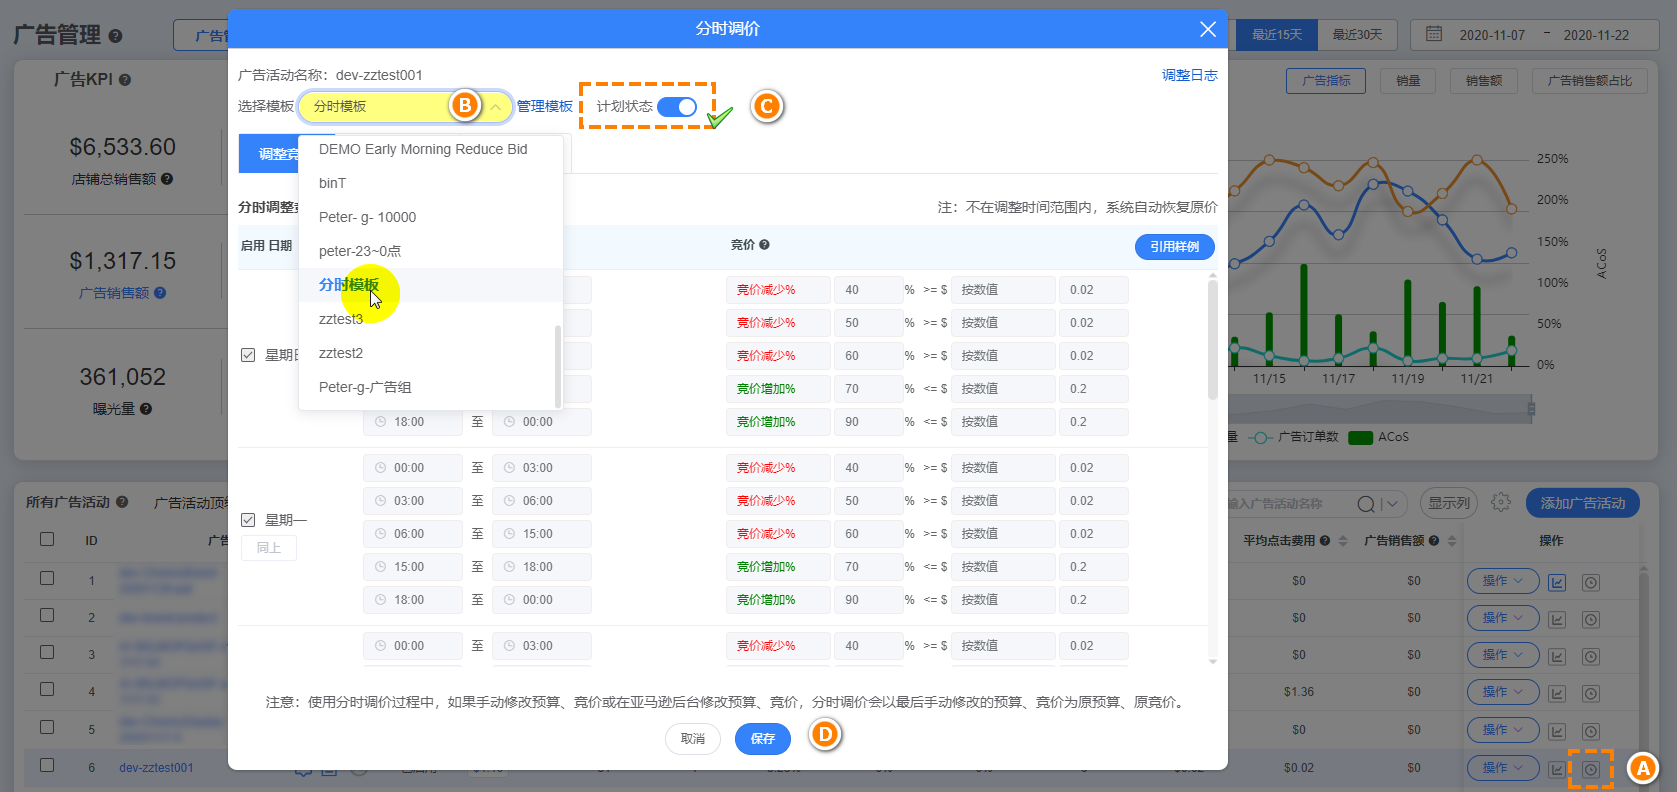Open trend chart icon for campaign row 1
This screenshot has height=792, width=1677.
tap(1557, 582)
